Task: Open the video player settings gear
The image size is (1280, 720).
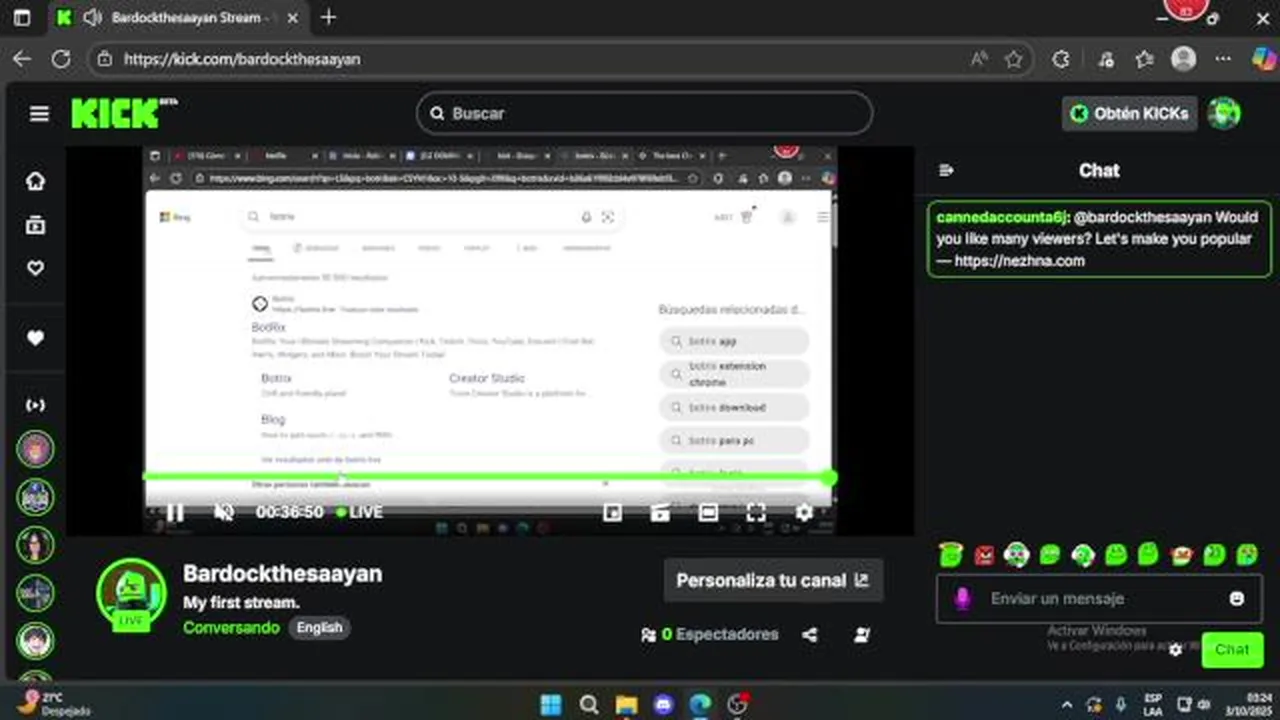Action: point(804,512)
